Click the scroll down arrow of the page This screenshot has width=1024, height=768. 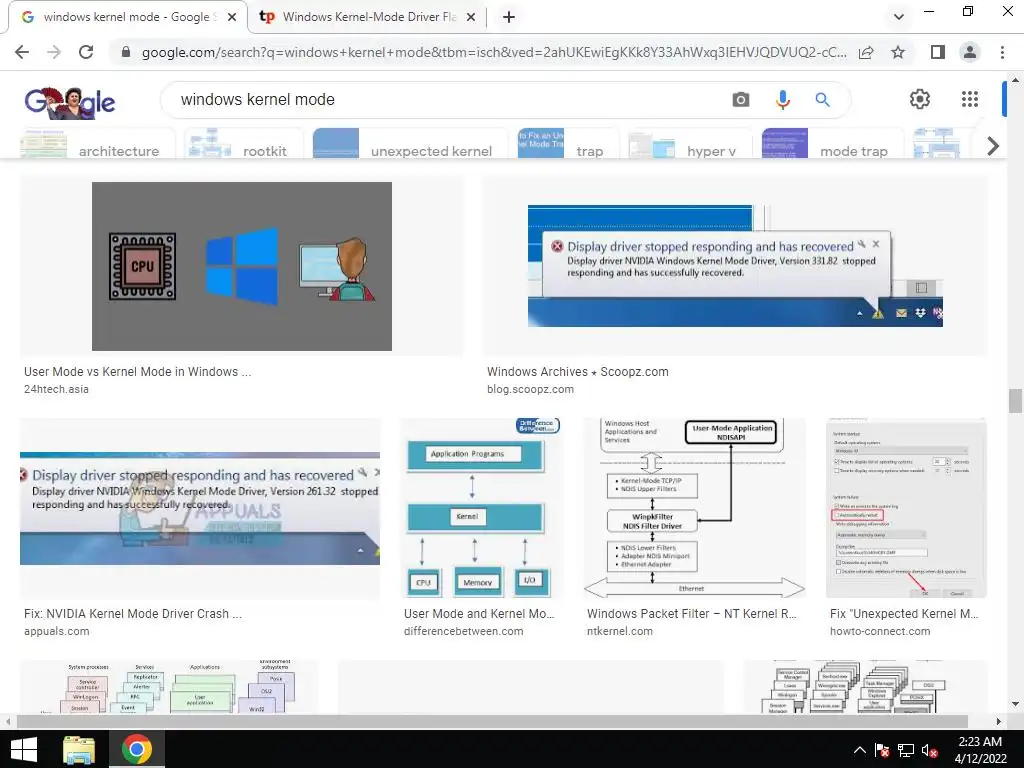tap(1015, 704)
